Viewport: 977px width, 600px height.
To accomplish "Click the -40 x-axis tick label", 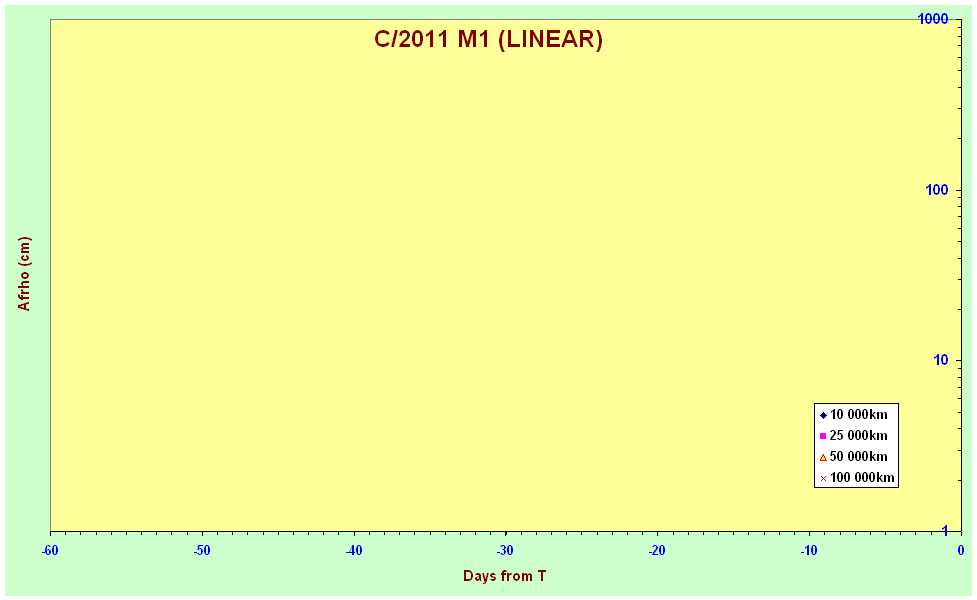I will pyautogui.click(x=353, y=550).
